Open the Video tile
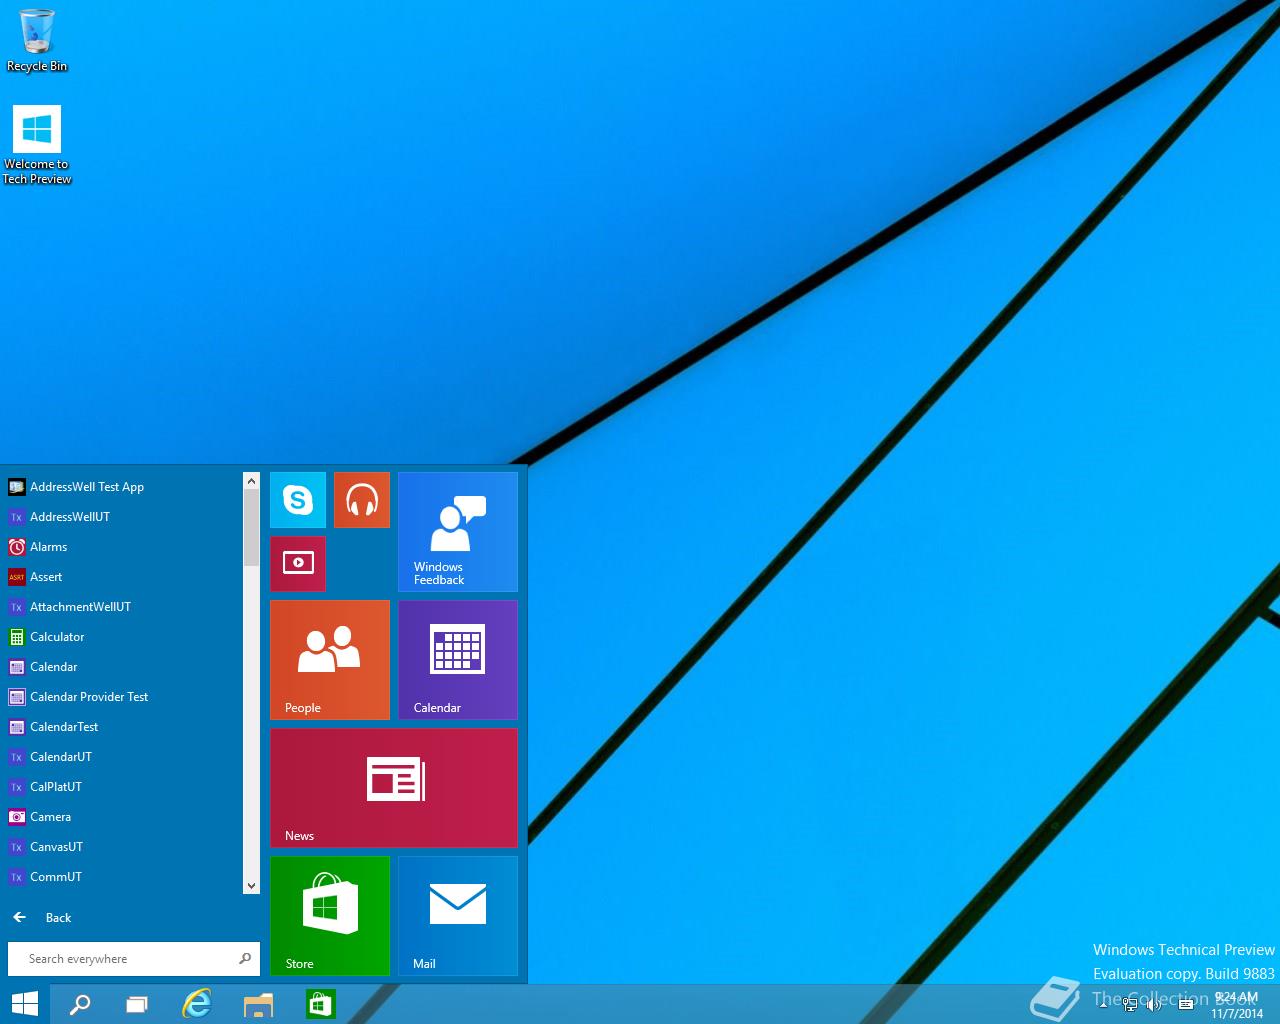The height and width of the screenshot is (1024, 1280). (298, 564)
